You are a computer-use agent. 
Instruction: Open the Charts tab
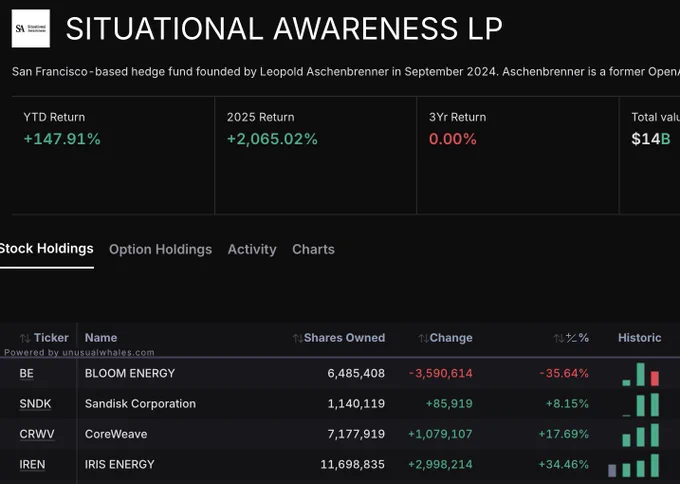pyautogui.click(x=313, y=249)
